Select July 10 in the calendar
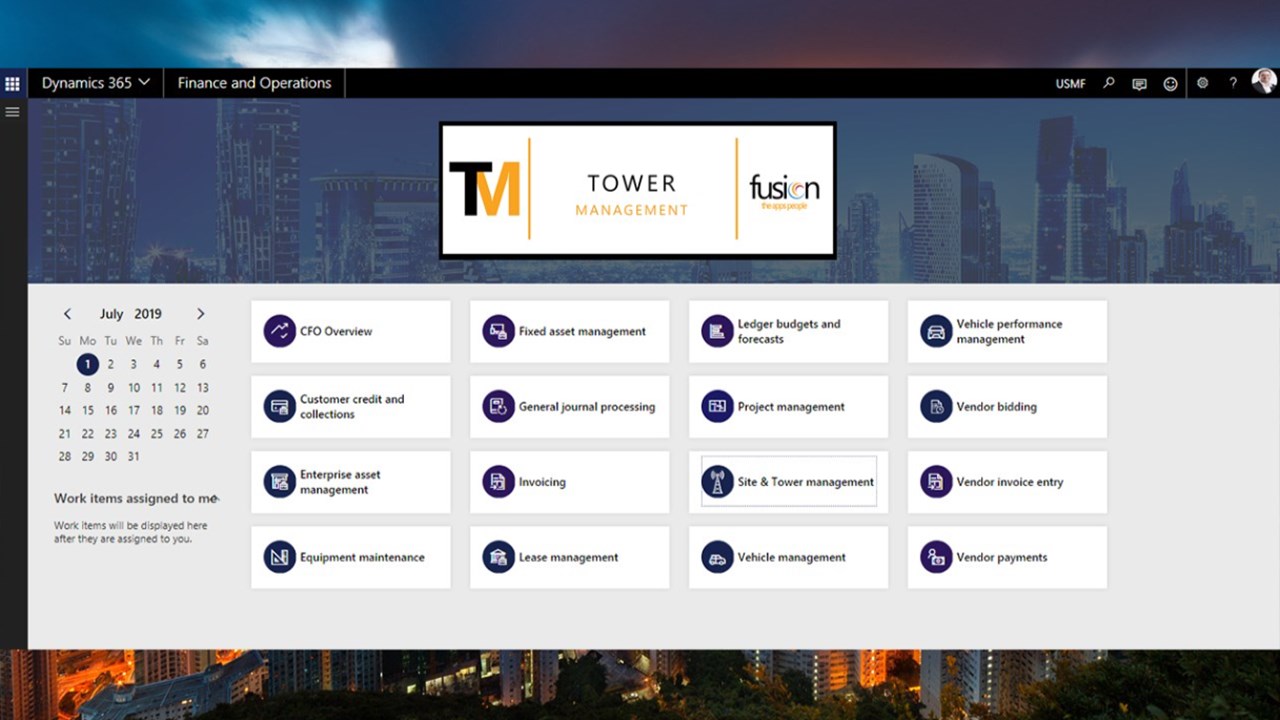 tap(134, 387)
